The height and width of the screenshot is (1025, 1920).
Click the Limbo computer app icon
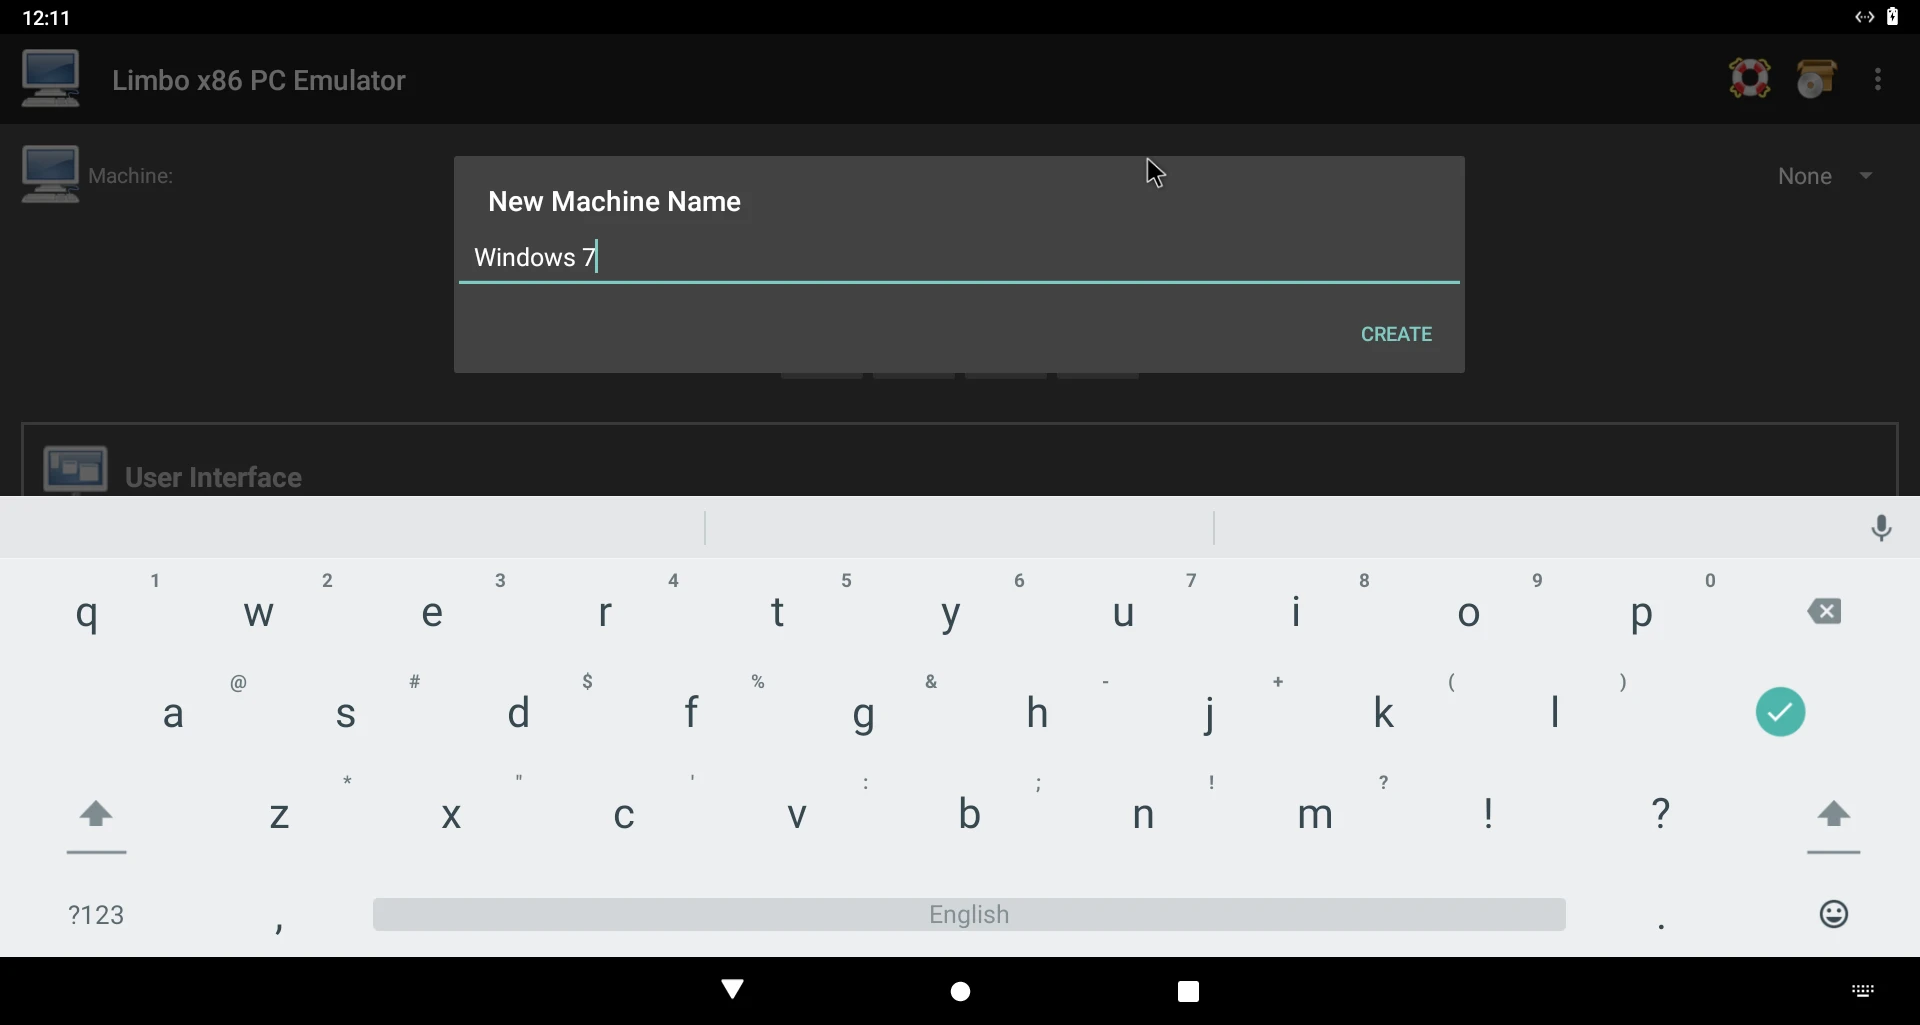click(x=51, y=79)
